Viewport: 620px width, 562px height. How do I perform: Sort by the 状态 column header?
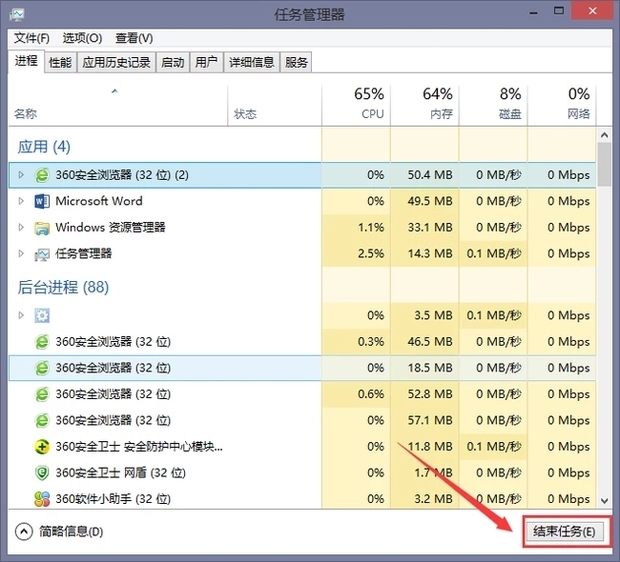(275, 106)
